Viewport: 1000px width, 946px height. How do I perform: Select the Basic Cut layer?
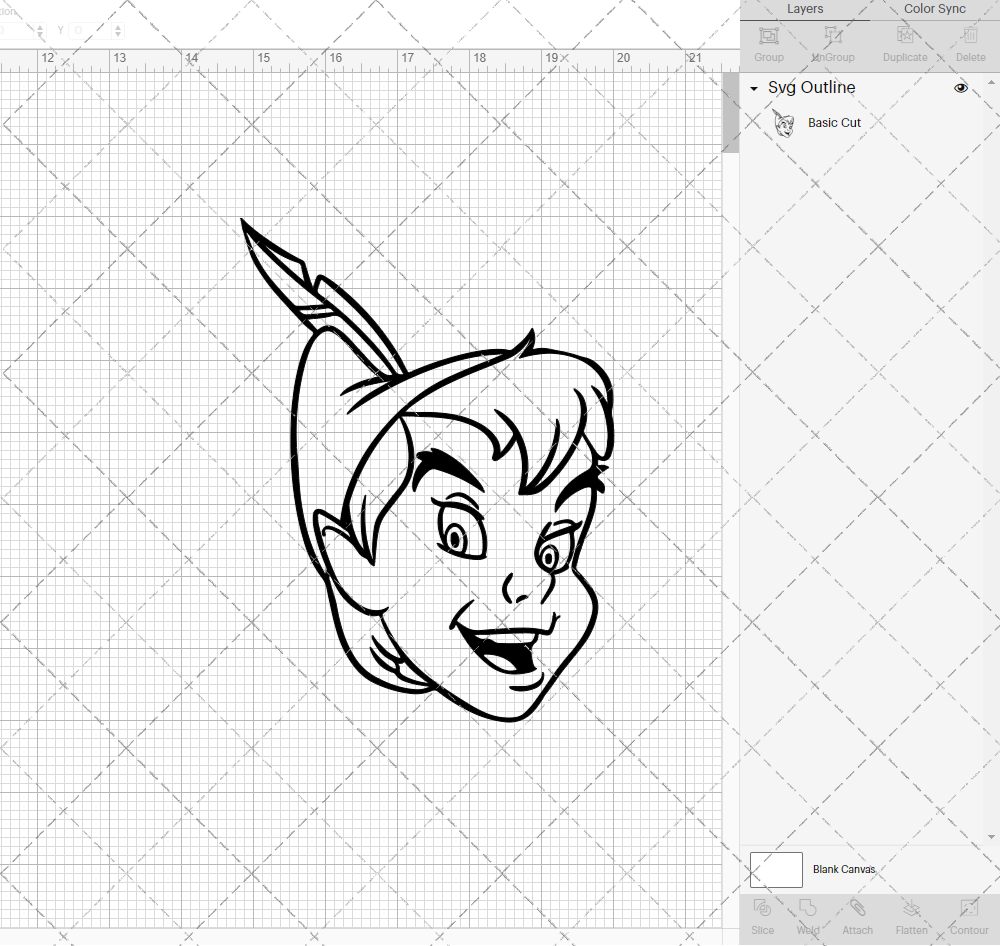click(834, 122)
